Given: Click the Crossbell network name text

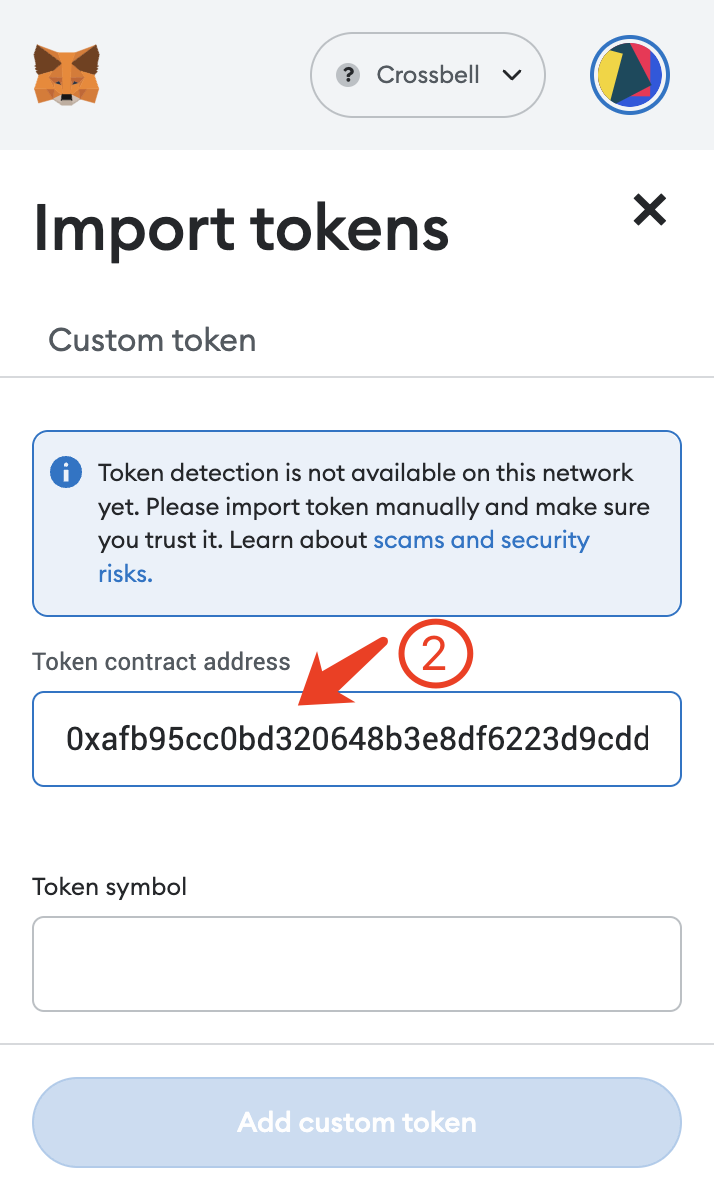Looking at the screenshot, I should tap(428, 75).
